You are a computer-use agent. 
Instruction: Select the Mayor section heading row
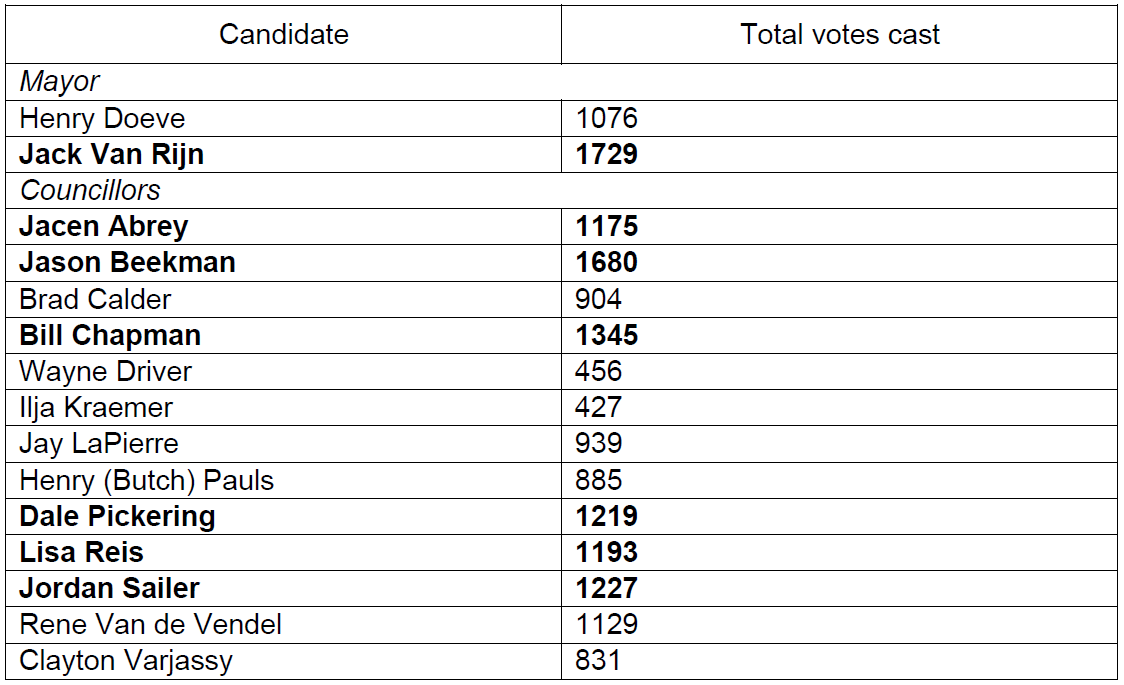pyautogui.click(x=60, y=82)
